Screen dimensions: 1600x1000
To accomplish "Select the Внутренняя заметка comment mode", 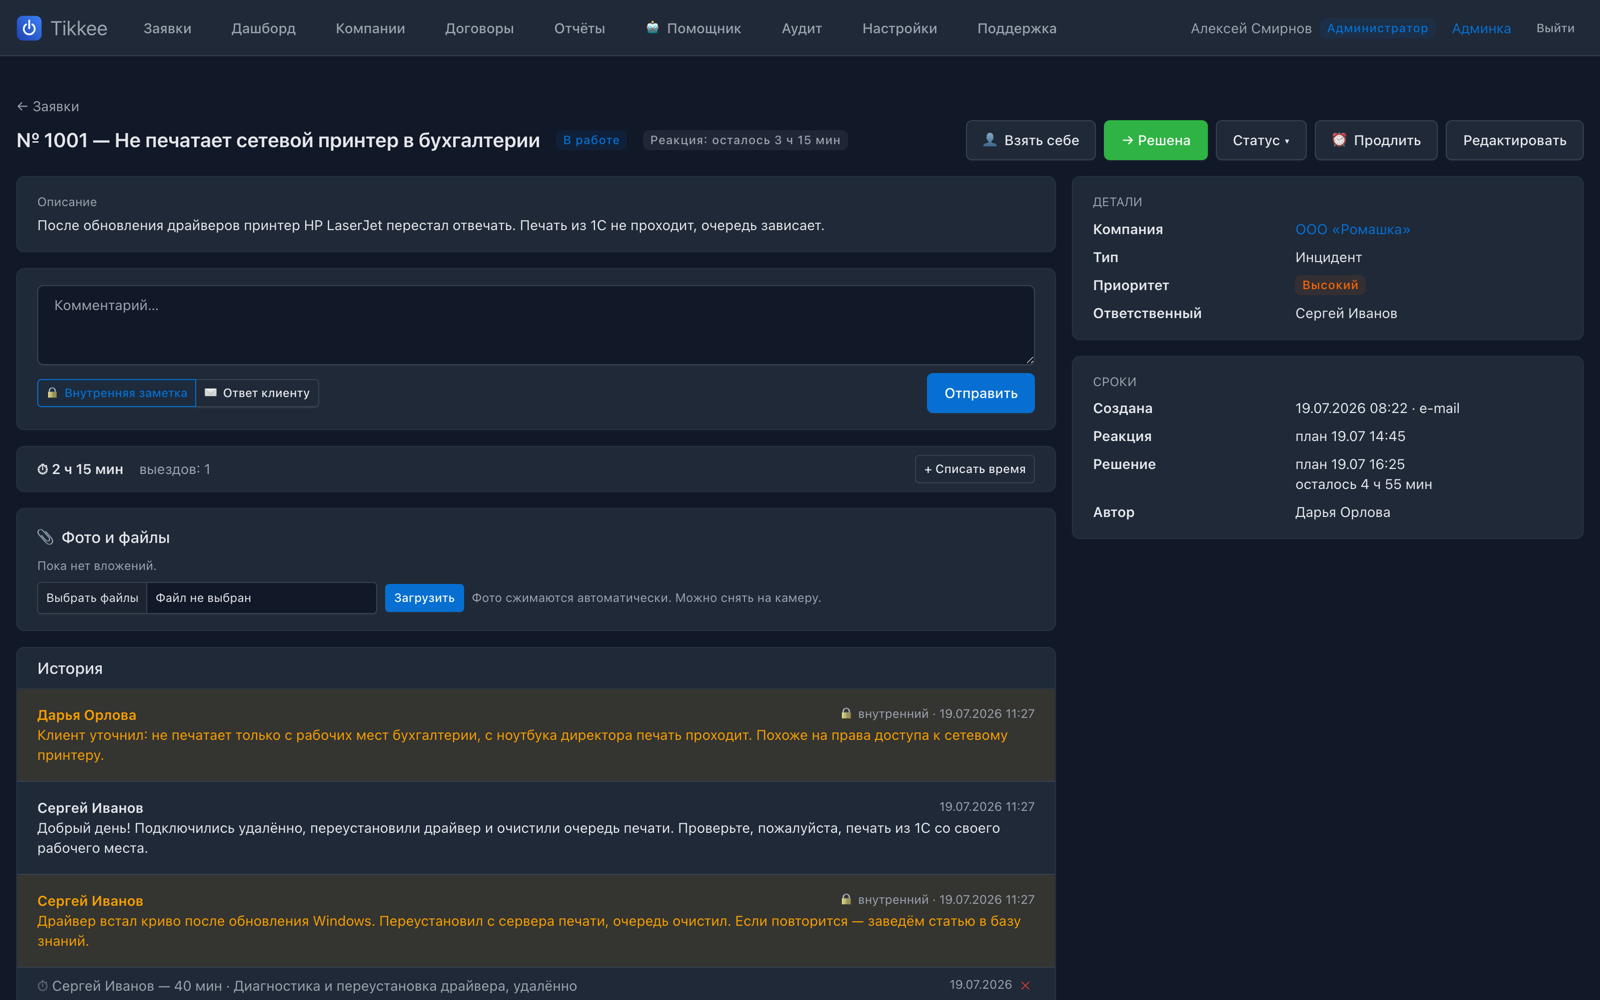I will click(x=117, y=393).
